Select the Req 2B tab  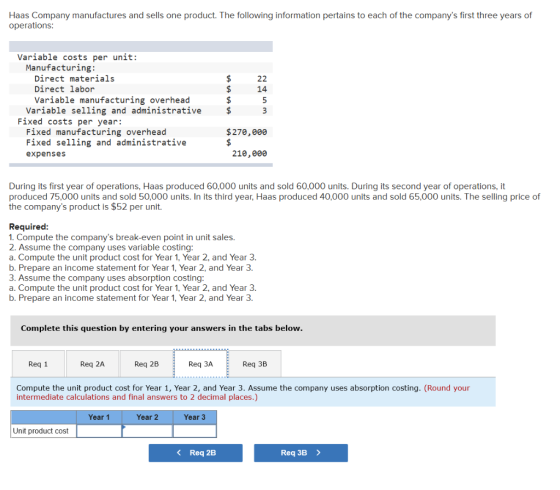[x=146, y=364]
